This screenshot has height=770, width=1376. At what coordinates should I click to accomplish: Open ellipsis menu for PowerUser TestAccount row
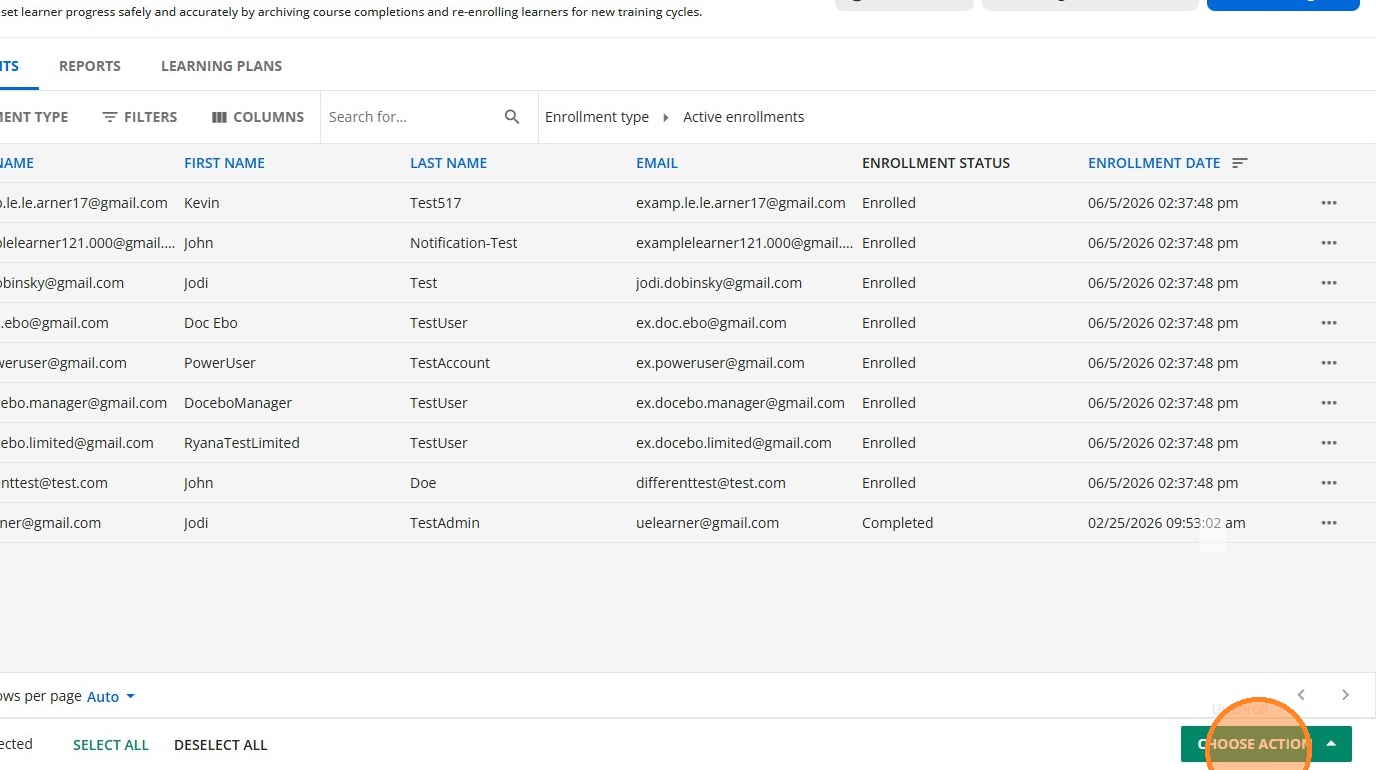point(1329,363)
